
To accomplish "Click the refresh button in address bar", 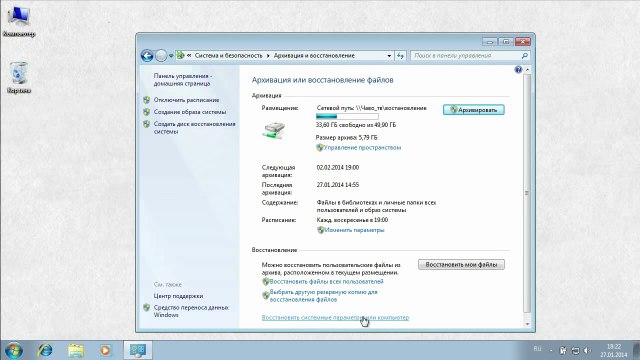I will click(x=400, y=56).
